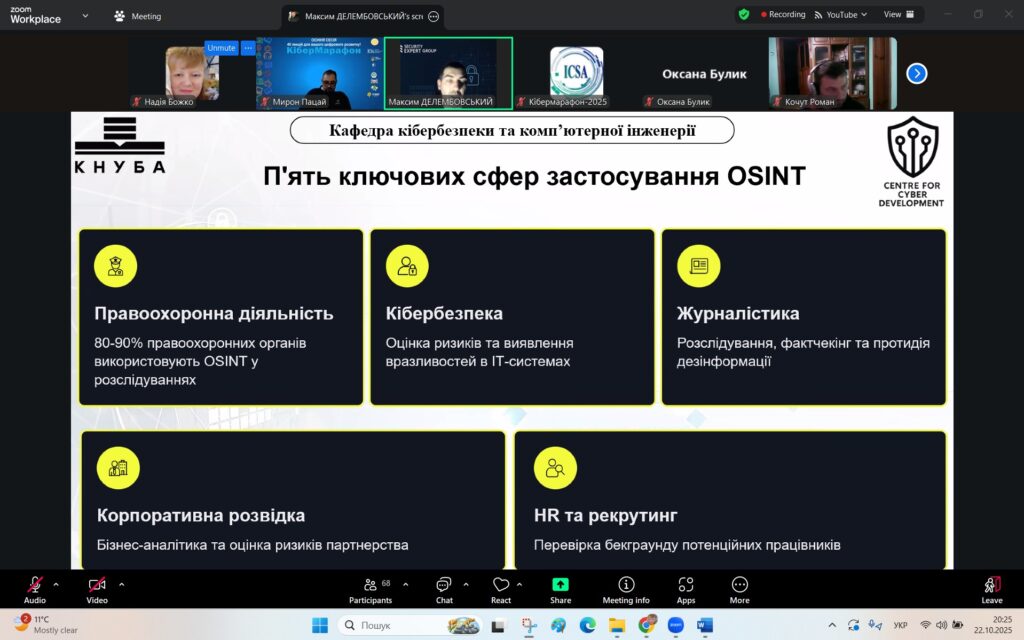Open the YouTube livestream dropdown
The height and width of the screenshot is (640, 1024).
pos(842,15)
